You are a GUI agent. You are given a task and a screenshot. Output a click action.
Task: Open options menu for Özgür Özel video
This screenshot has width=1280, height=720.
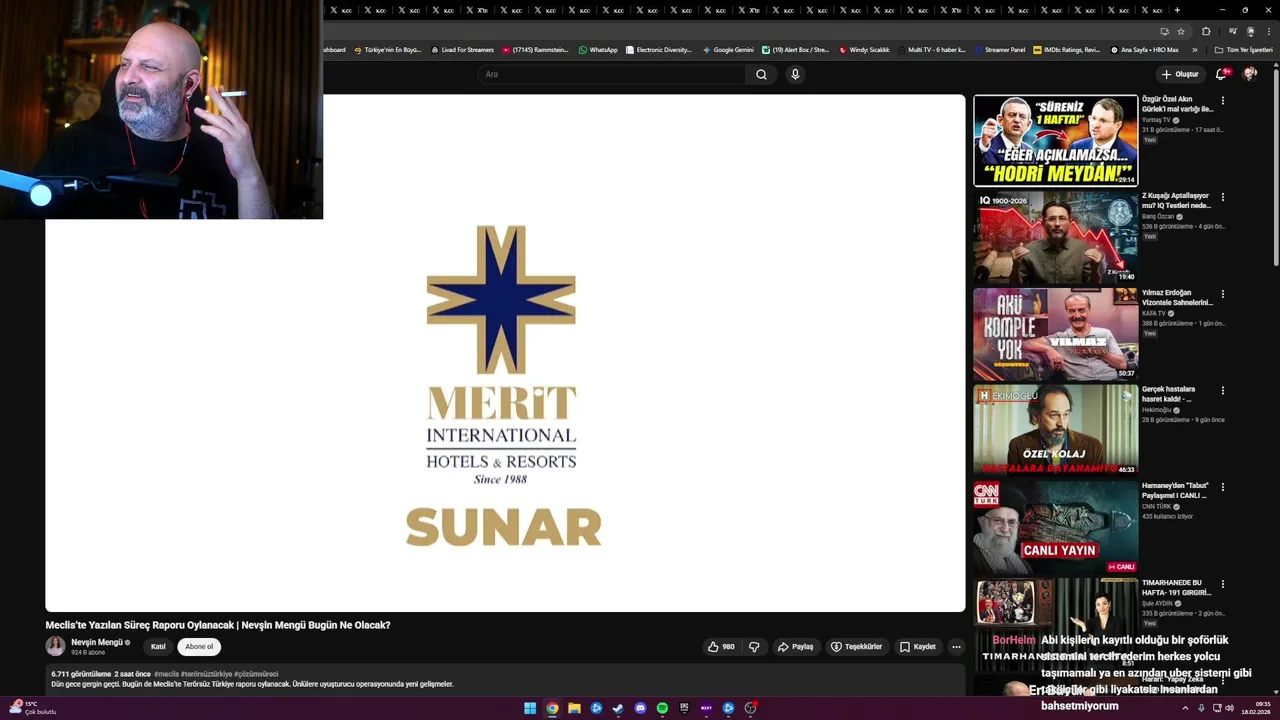1222,101
